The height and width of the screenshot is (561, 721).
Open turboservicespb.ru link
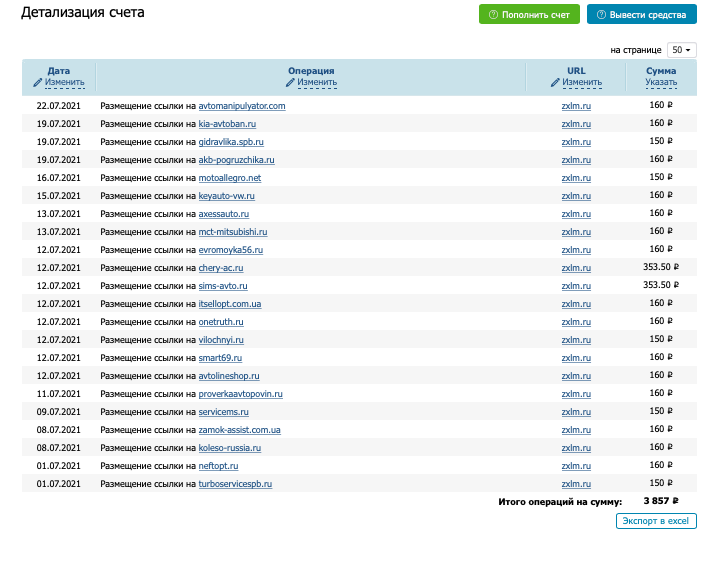pos(235,484)
